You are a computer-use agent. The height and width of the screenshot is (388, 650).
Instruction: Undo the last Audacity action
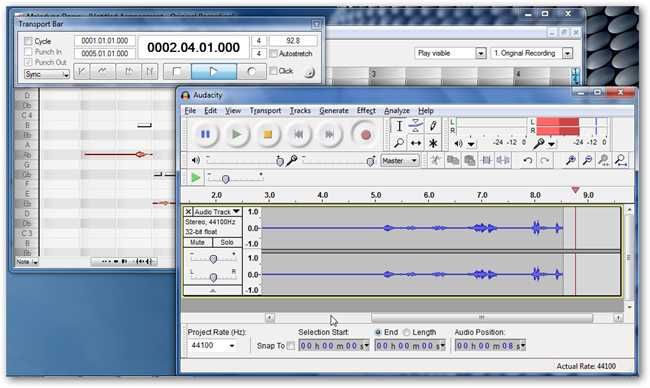click(x=528, y=160)
